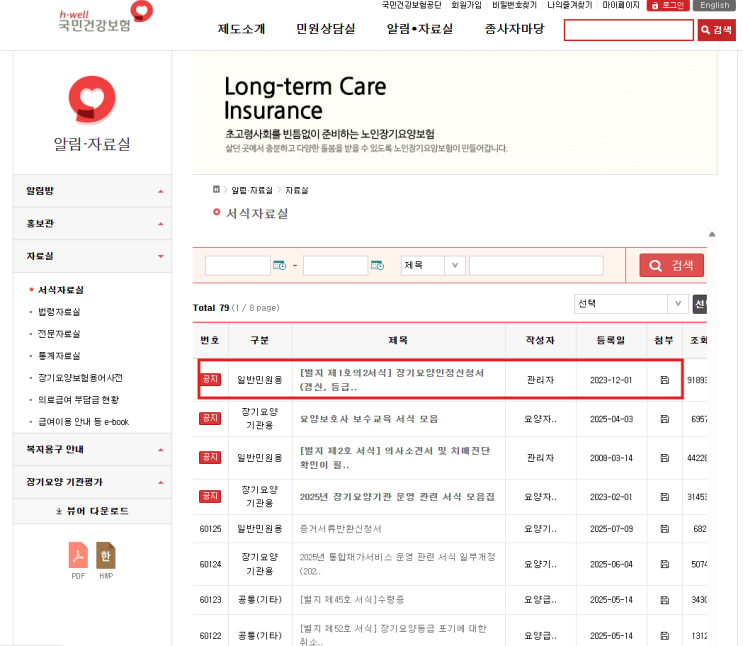This screenshot has width=743, height=646.
Task: Open the 알림•자료실 main menu
Action: pos(420,29)
